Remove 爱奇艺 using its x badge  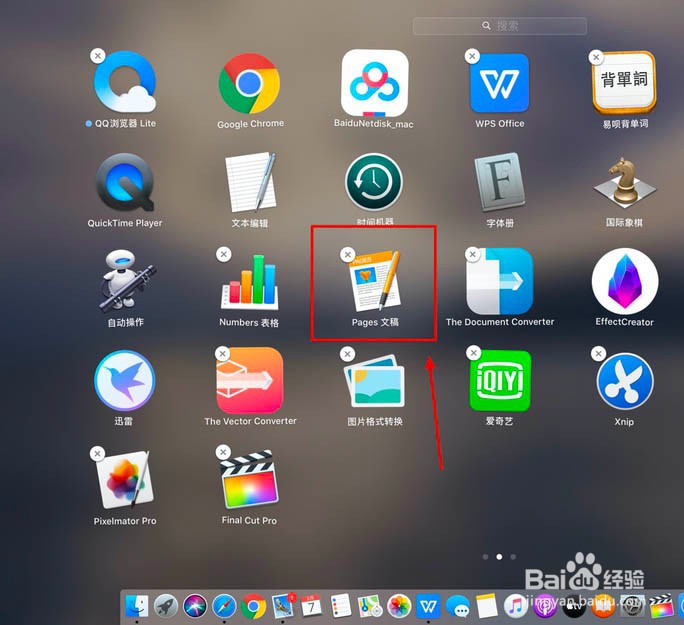click(x=474, y=353)
